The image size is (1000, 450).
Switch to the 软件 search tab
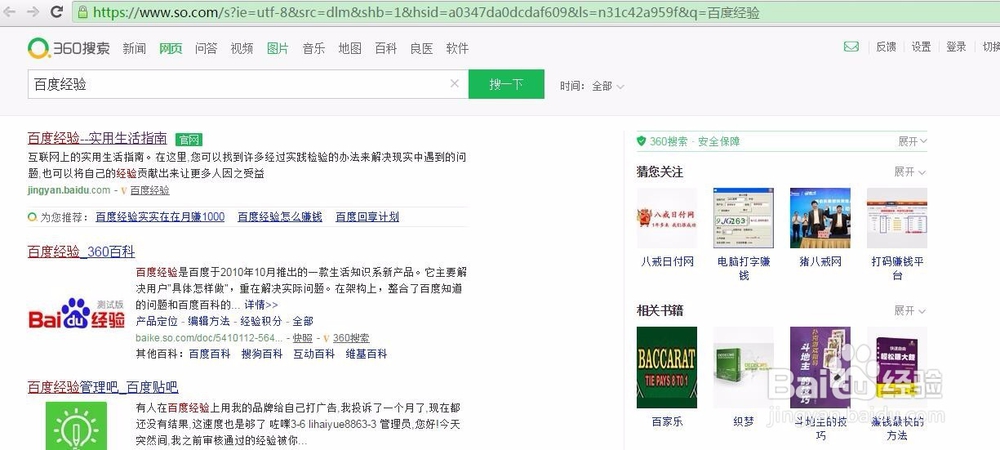point(457,48)
